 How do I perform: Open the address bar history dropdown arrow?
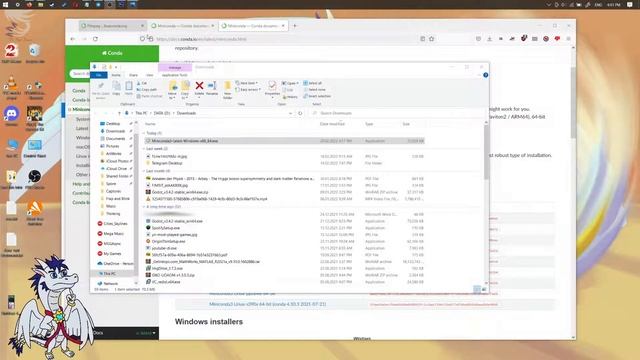click(x=291, y=113)
